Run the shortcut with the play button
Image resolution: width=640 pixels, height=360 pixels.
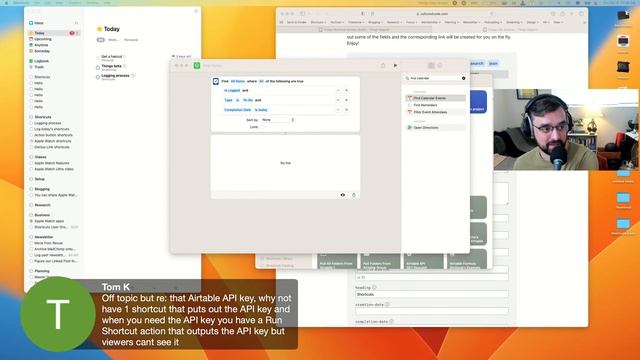click(395, 65)
